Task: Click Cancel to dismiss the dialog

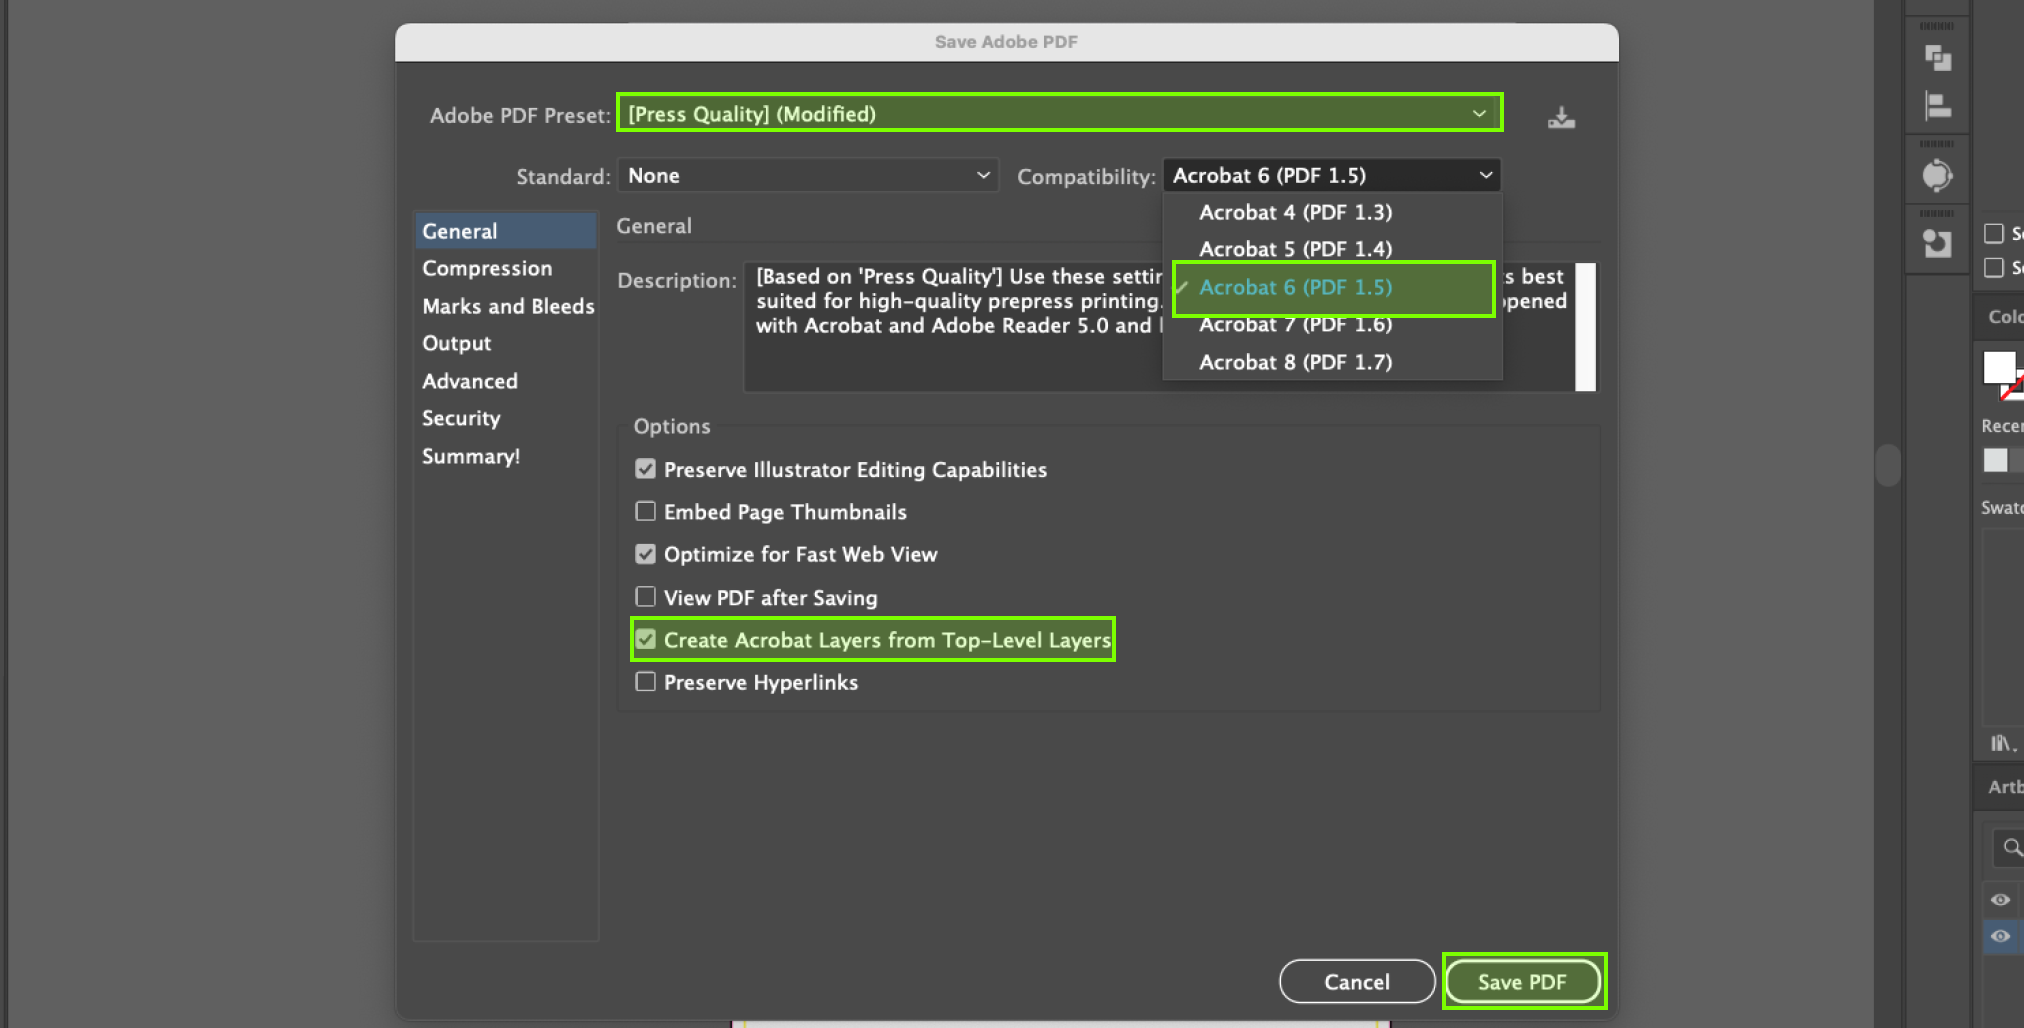Action: click(x=1356, y=982)
